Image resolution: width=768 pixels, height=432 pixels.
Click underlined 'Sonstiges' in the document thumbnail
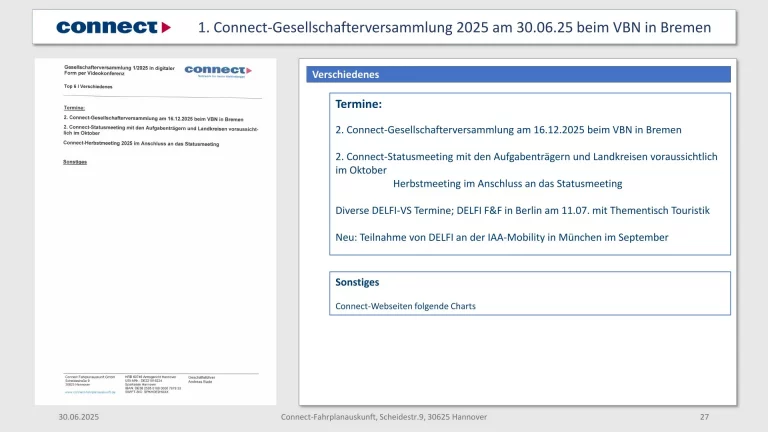tap(75, 162)
